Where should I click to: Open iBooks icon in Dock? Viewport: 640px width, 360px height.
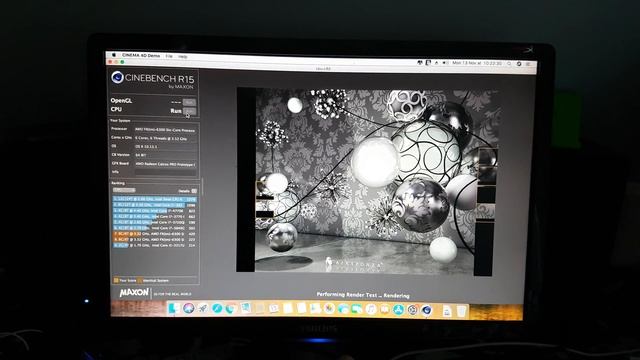click(384, 310)
